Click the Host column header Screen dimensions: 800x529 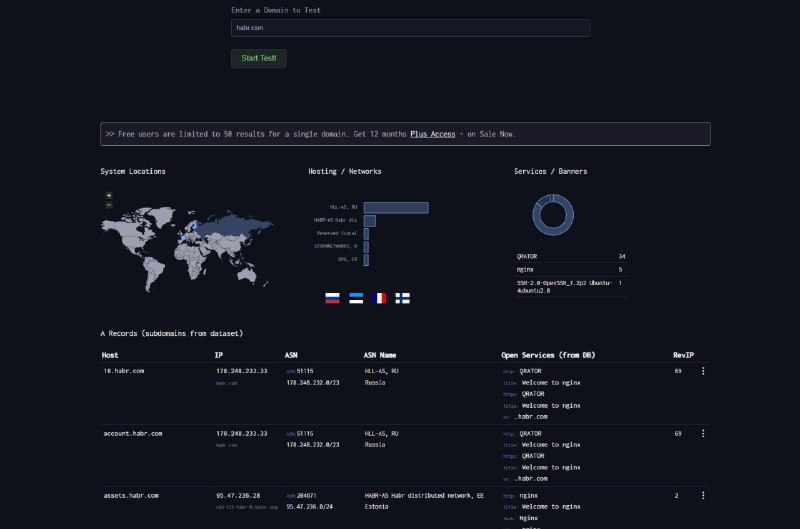110,355
